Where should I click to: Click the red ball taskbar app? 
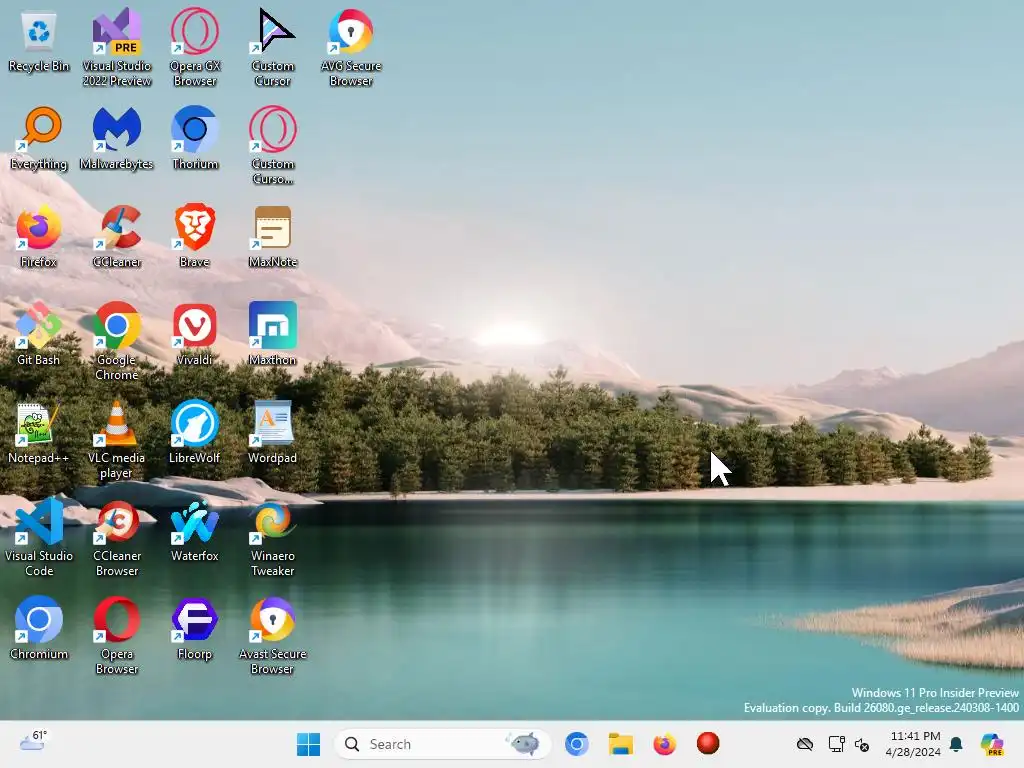[x=708, y=743]
